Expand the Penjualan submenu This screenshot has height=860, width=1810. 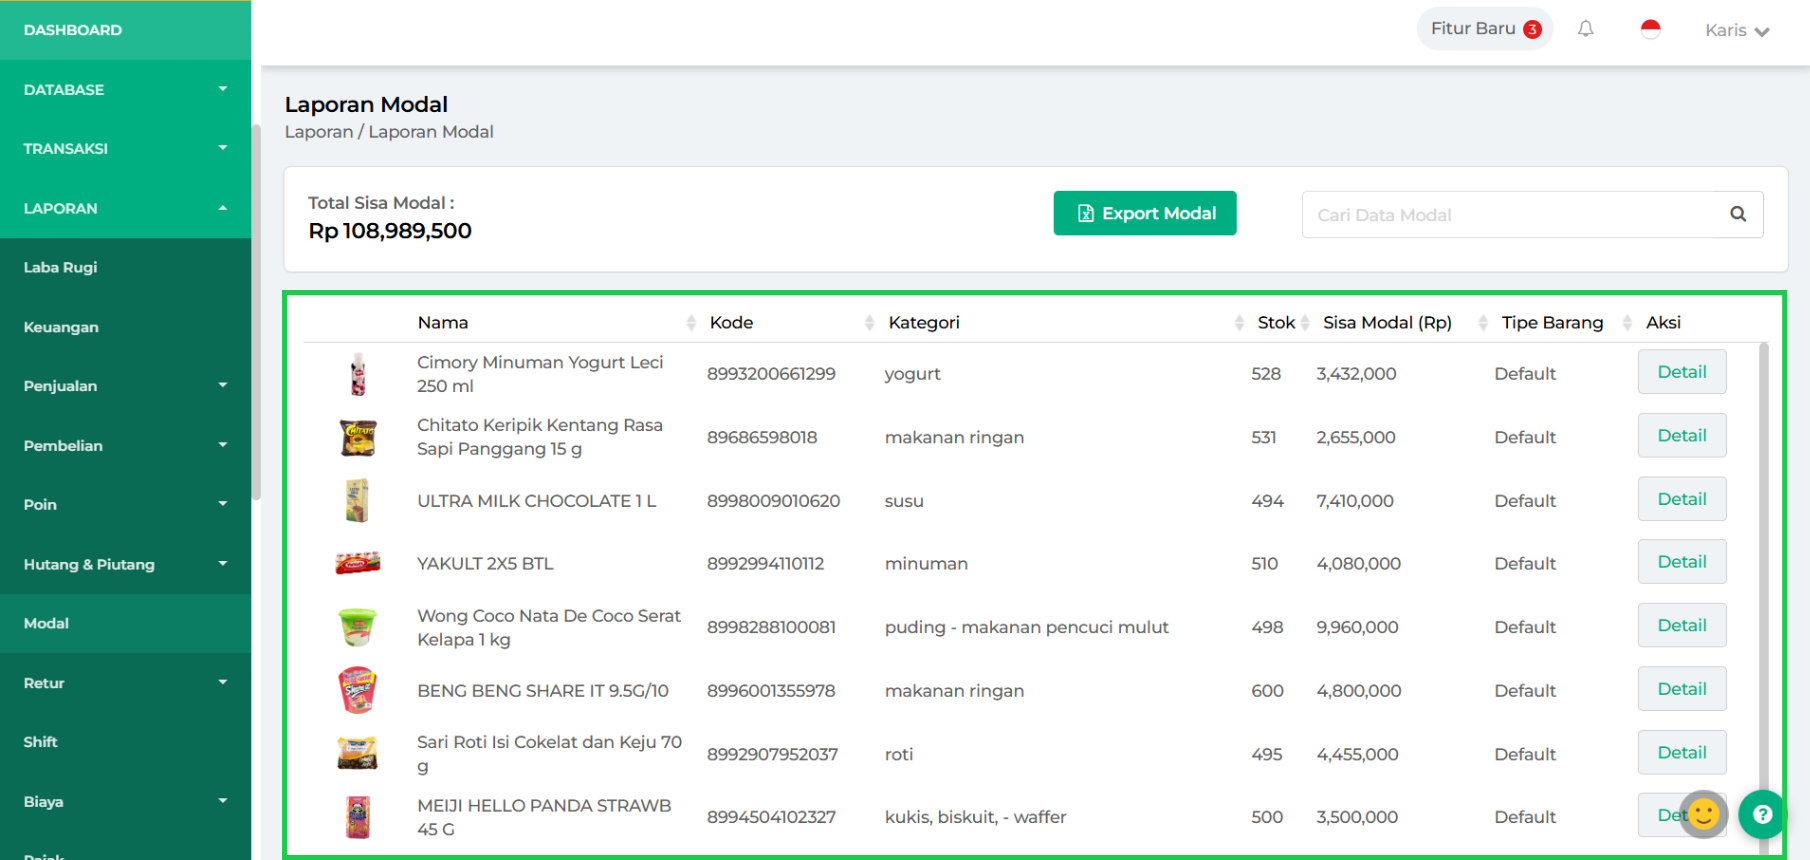pos(125,386)
